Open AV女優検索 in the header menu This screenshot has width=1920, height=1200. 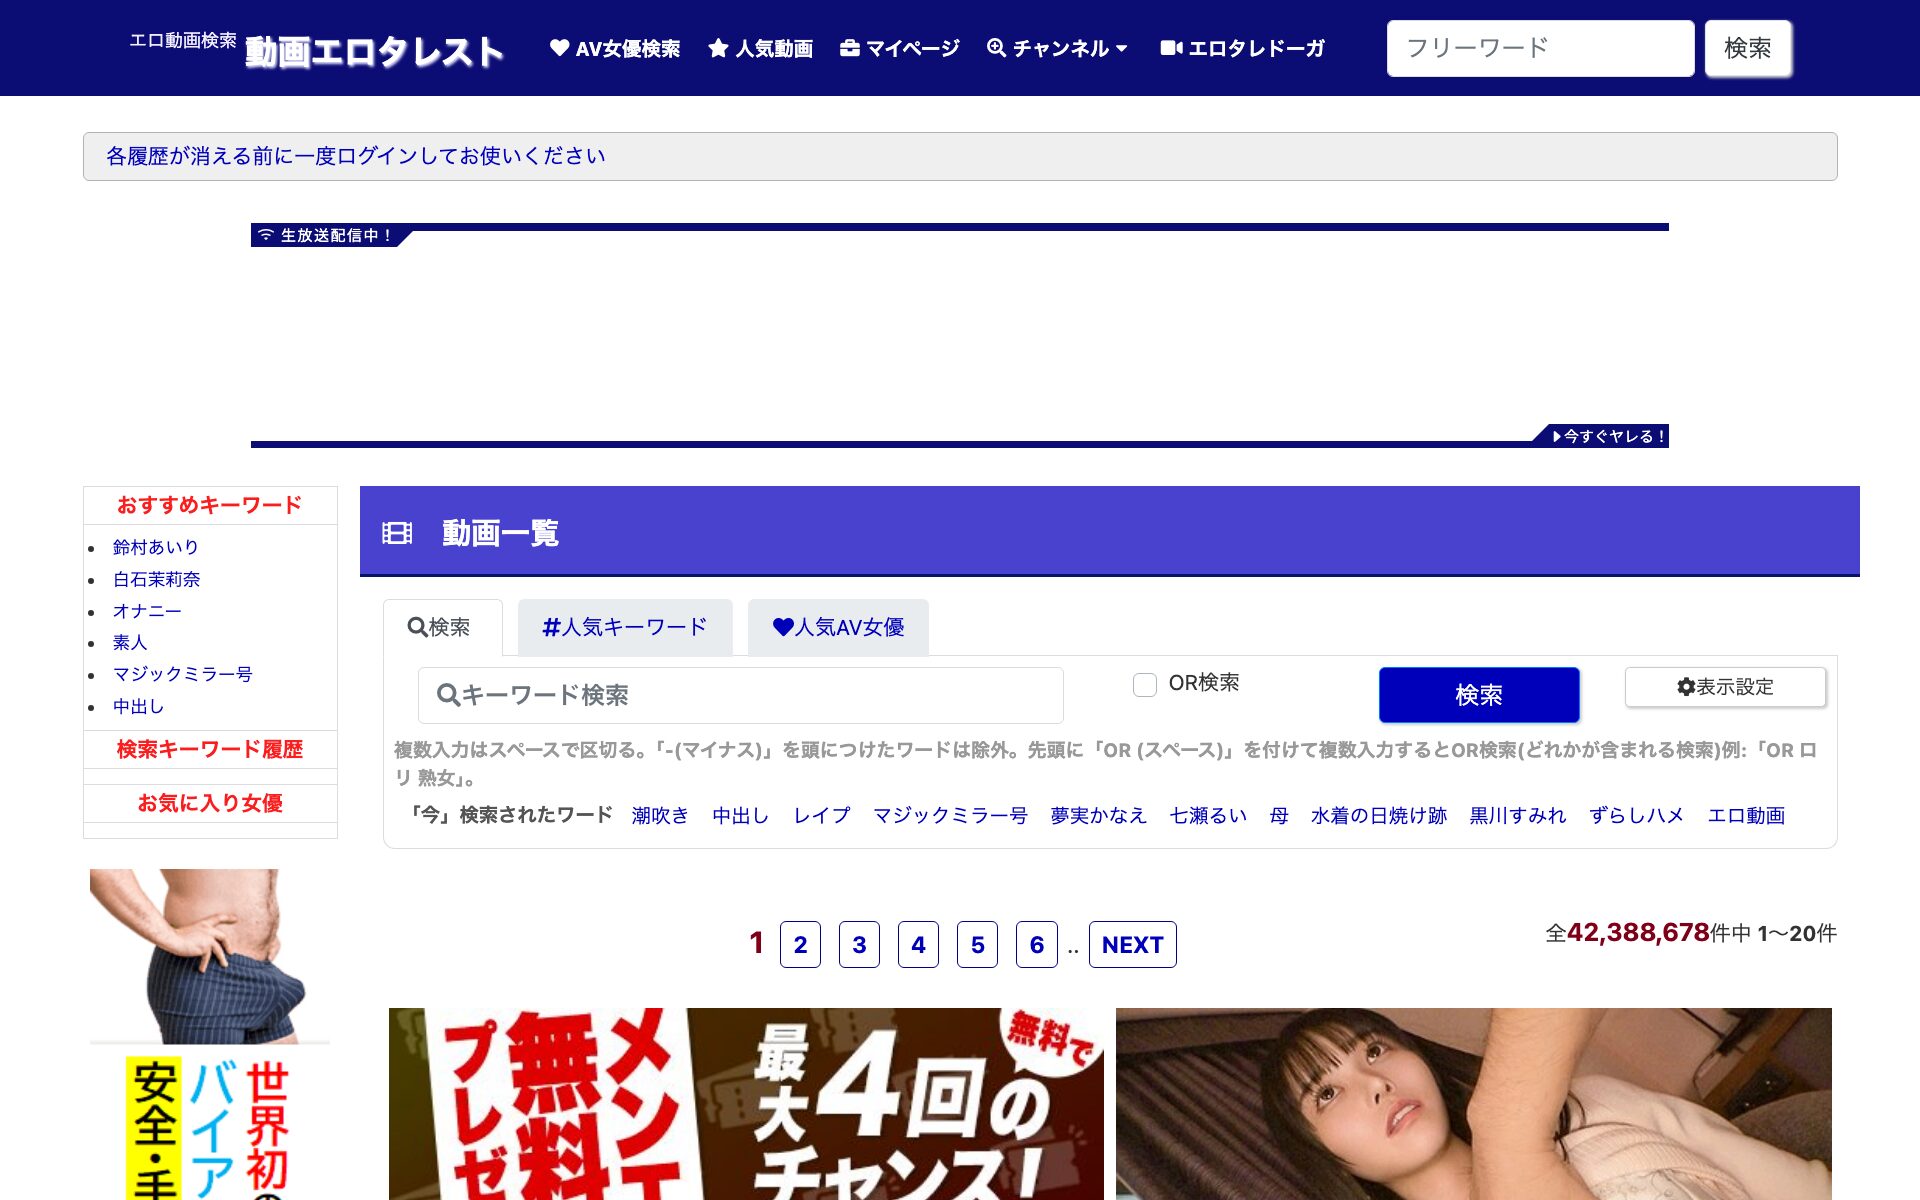coord(615,48)
